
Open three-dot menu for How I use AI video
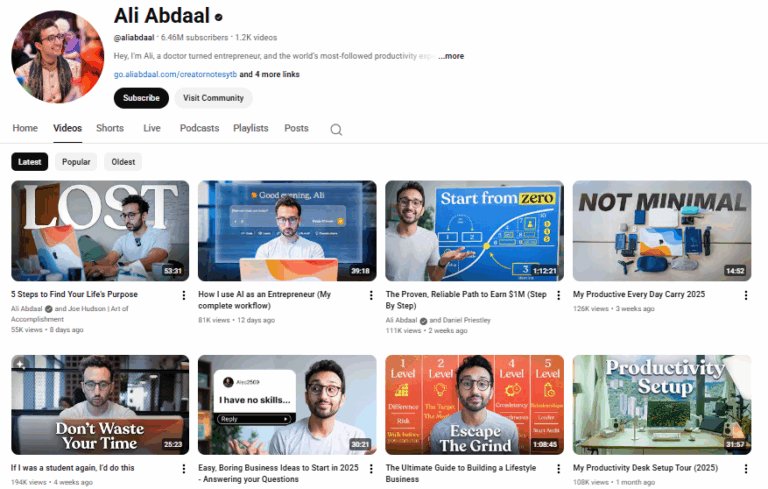click(x=371, y=295)
